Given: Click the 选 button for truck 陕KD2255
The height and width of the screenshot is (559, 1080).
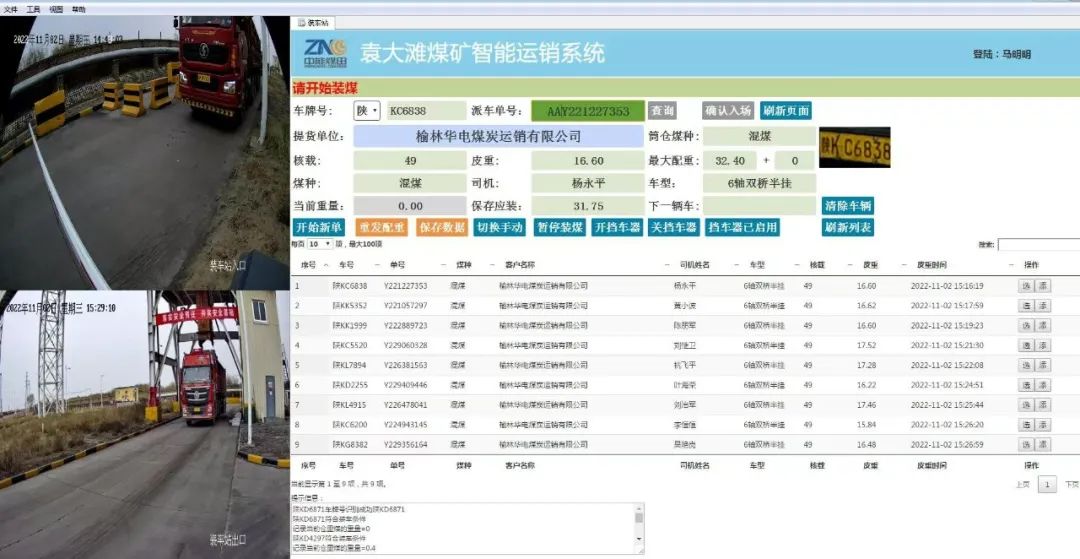Looking at the screenshot, I should tap(1025, 385).
